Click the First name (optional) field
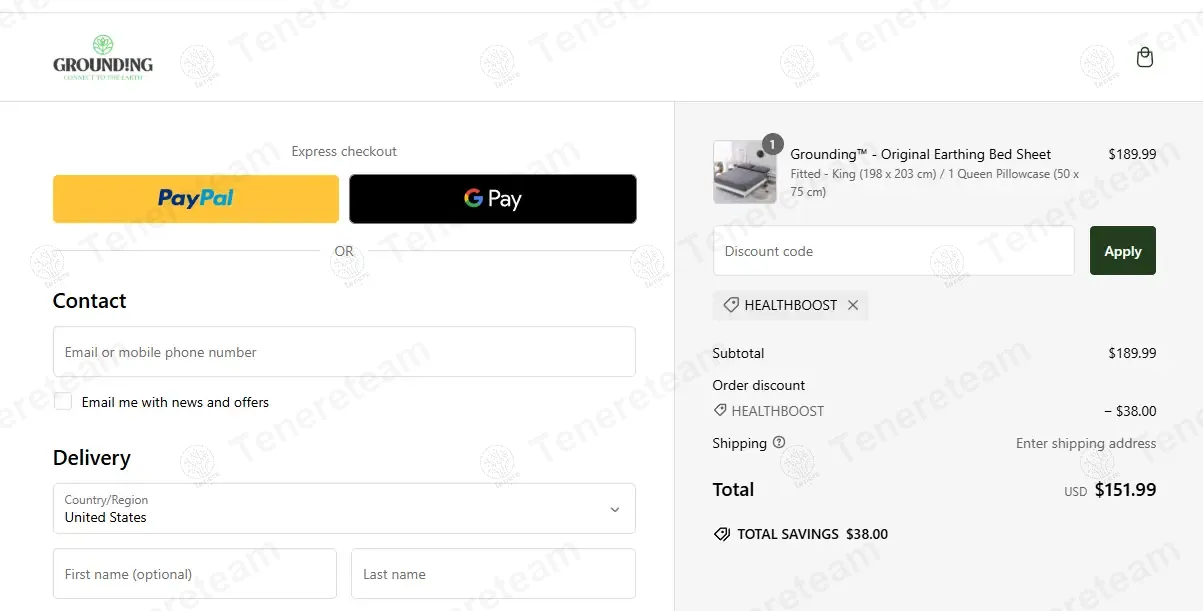Image resolution: width=1203 pixels, height=611 pixels. (x=194, y=574)
